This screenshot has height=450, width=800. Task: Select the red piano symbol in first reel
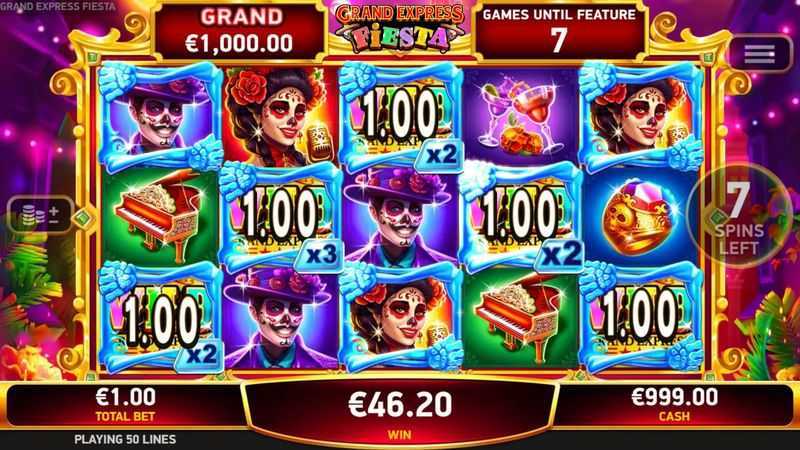(x=161, y=218)
